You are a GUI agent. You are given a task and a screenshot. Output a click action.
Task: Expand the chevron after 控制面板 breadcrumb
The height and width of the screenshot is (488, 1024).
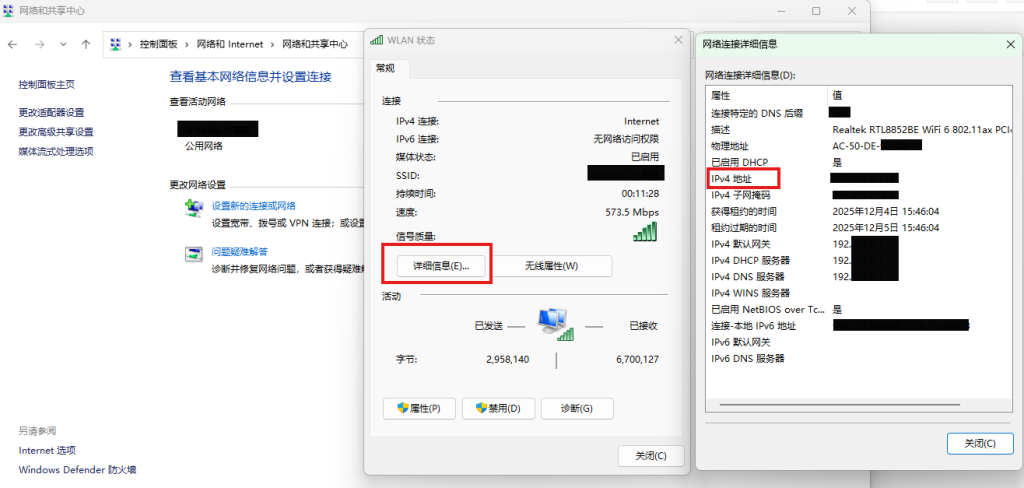187,44
